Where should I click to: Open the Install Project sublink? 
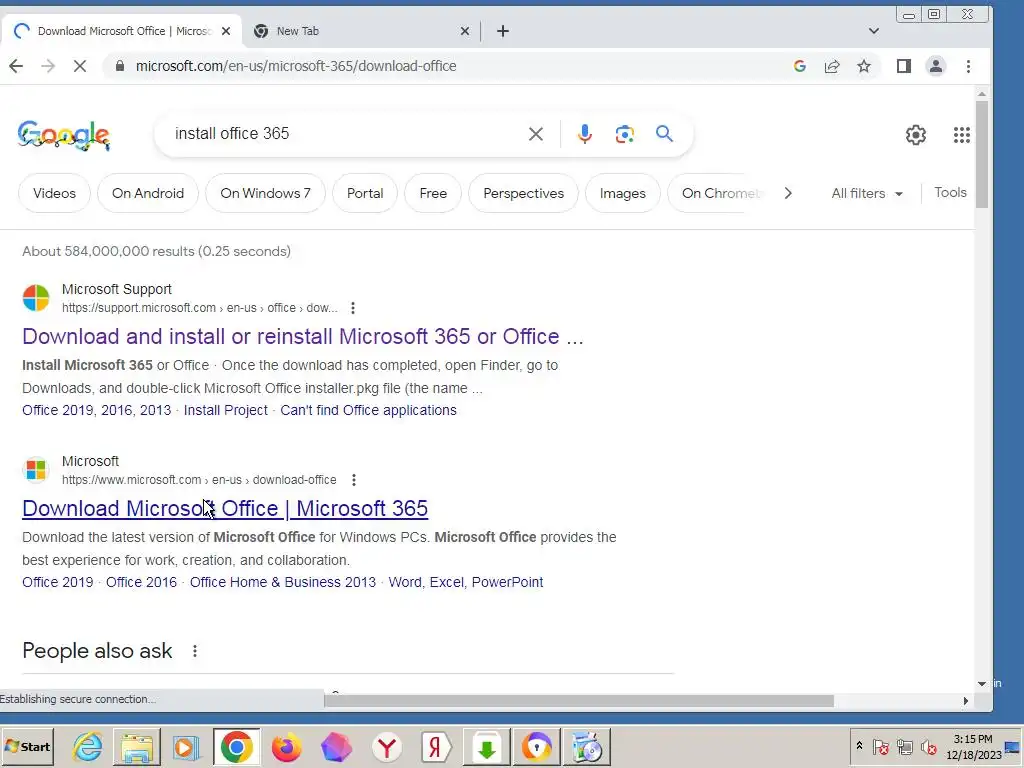pos(225,410)
